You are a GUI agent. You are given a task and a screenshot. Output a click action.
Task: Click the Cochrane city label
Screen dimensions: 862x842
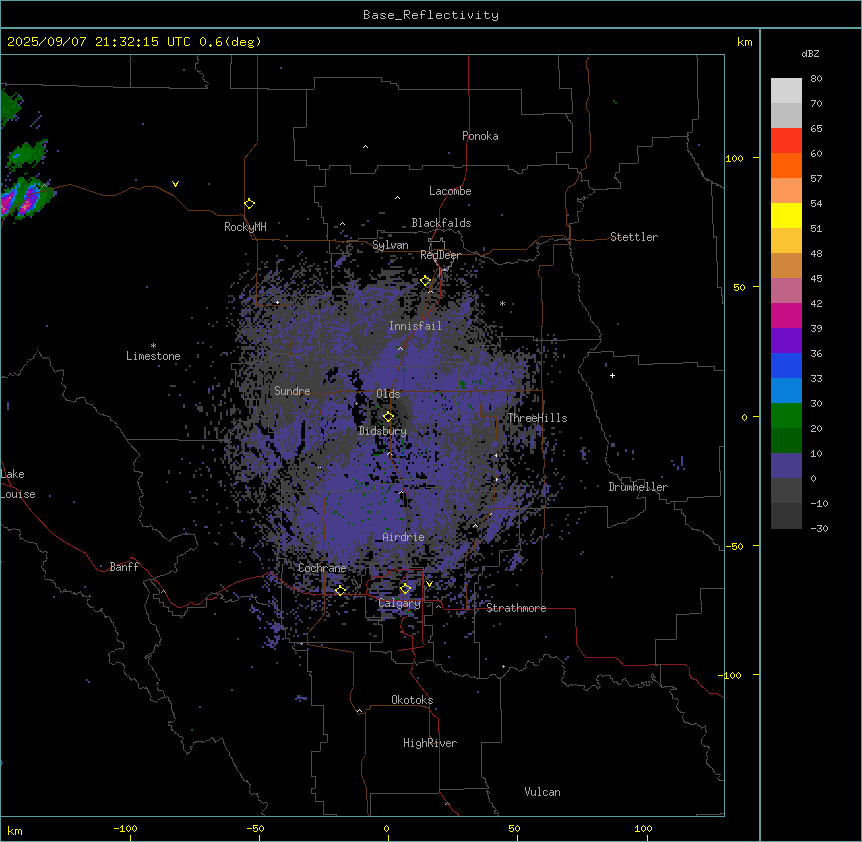[322, 568]
